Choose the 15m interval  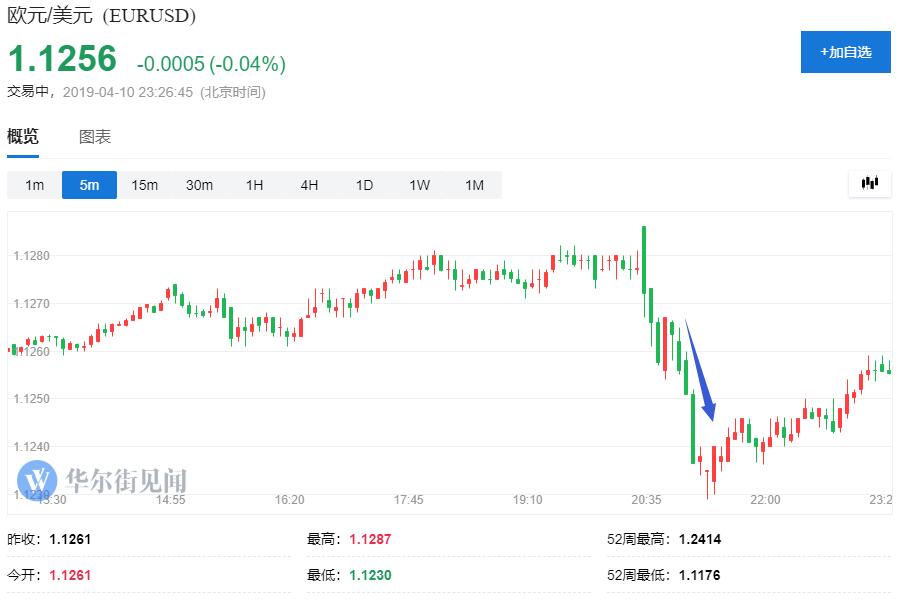click(x=145, y=185)
